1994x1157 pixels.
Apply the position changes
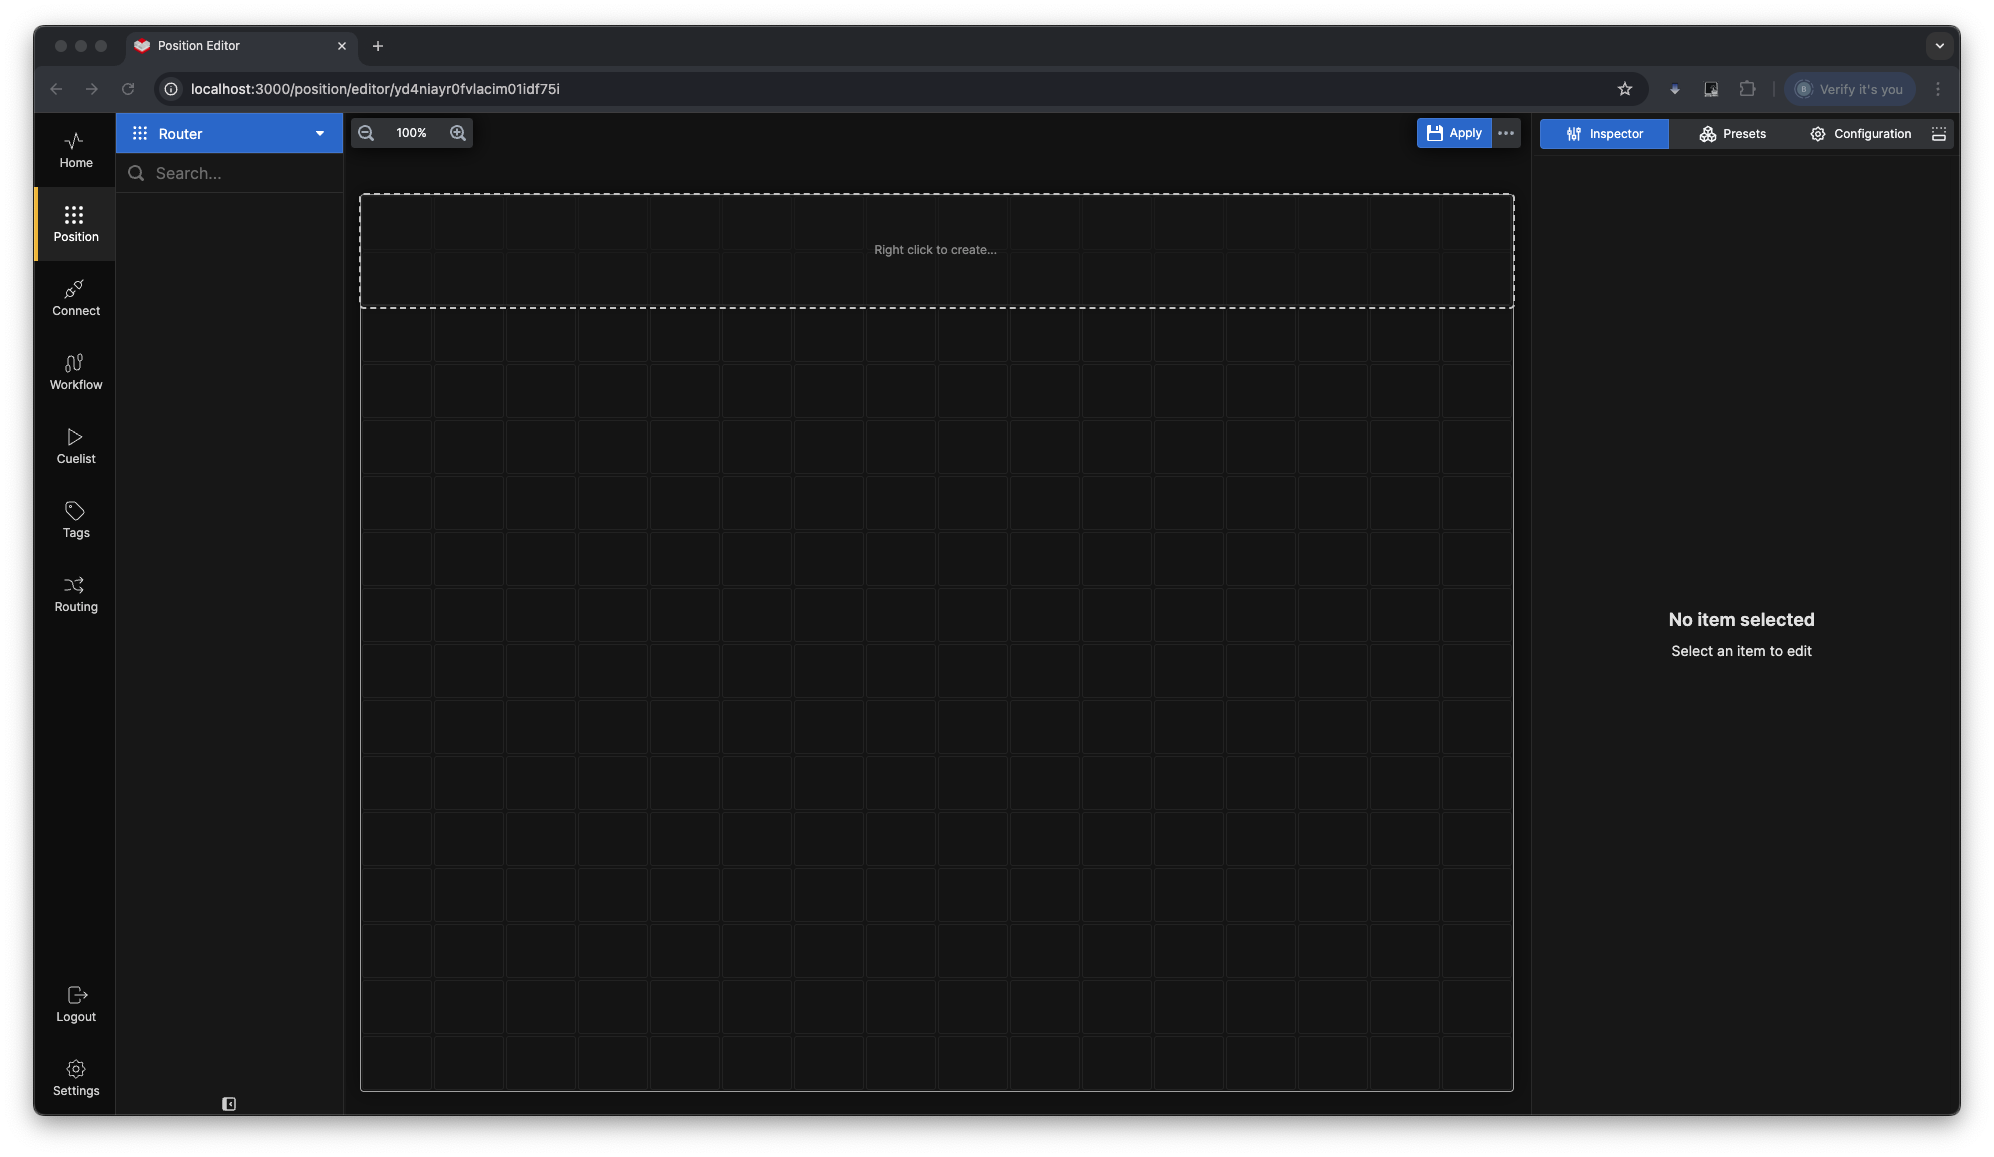point(1454,133)
